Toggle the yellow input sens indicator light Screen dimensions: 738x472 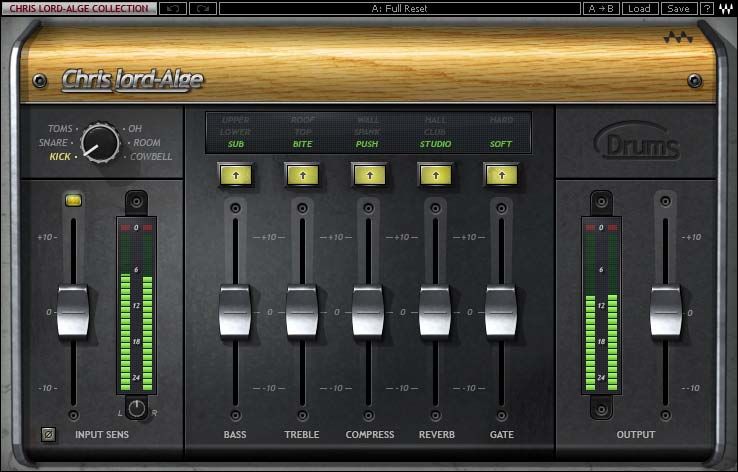[73, 201]
